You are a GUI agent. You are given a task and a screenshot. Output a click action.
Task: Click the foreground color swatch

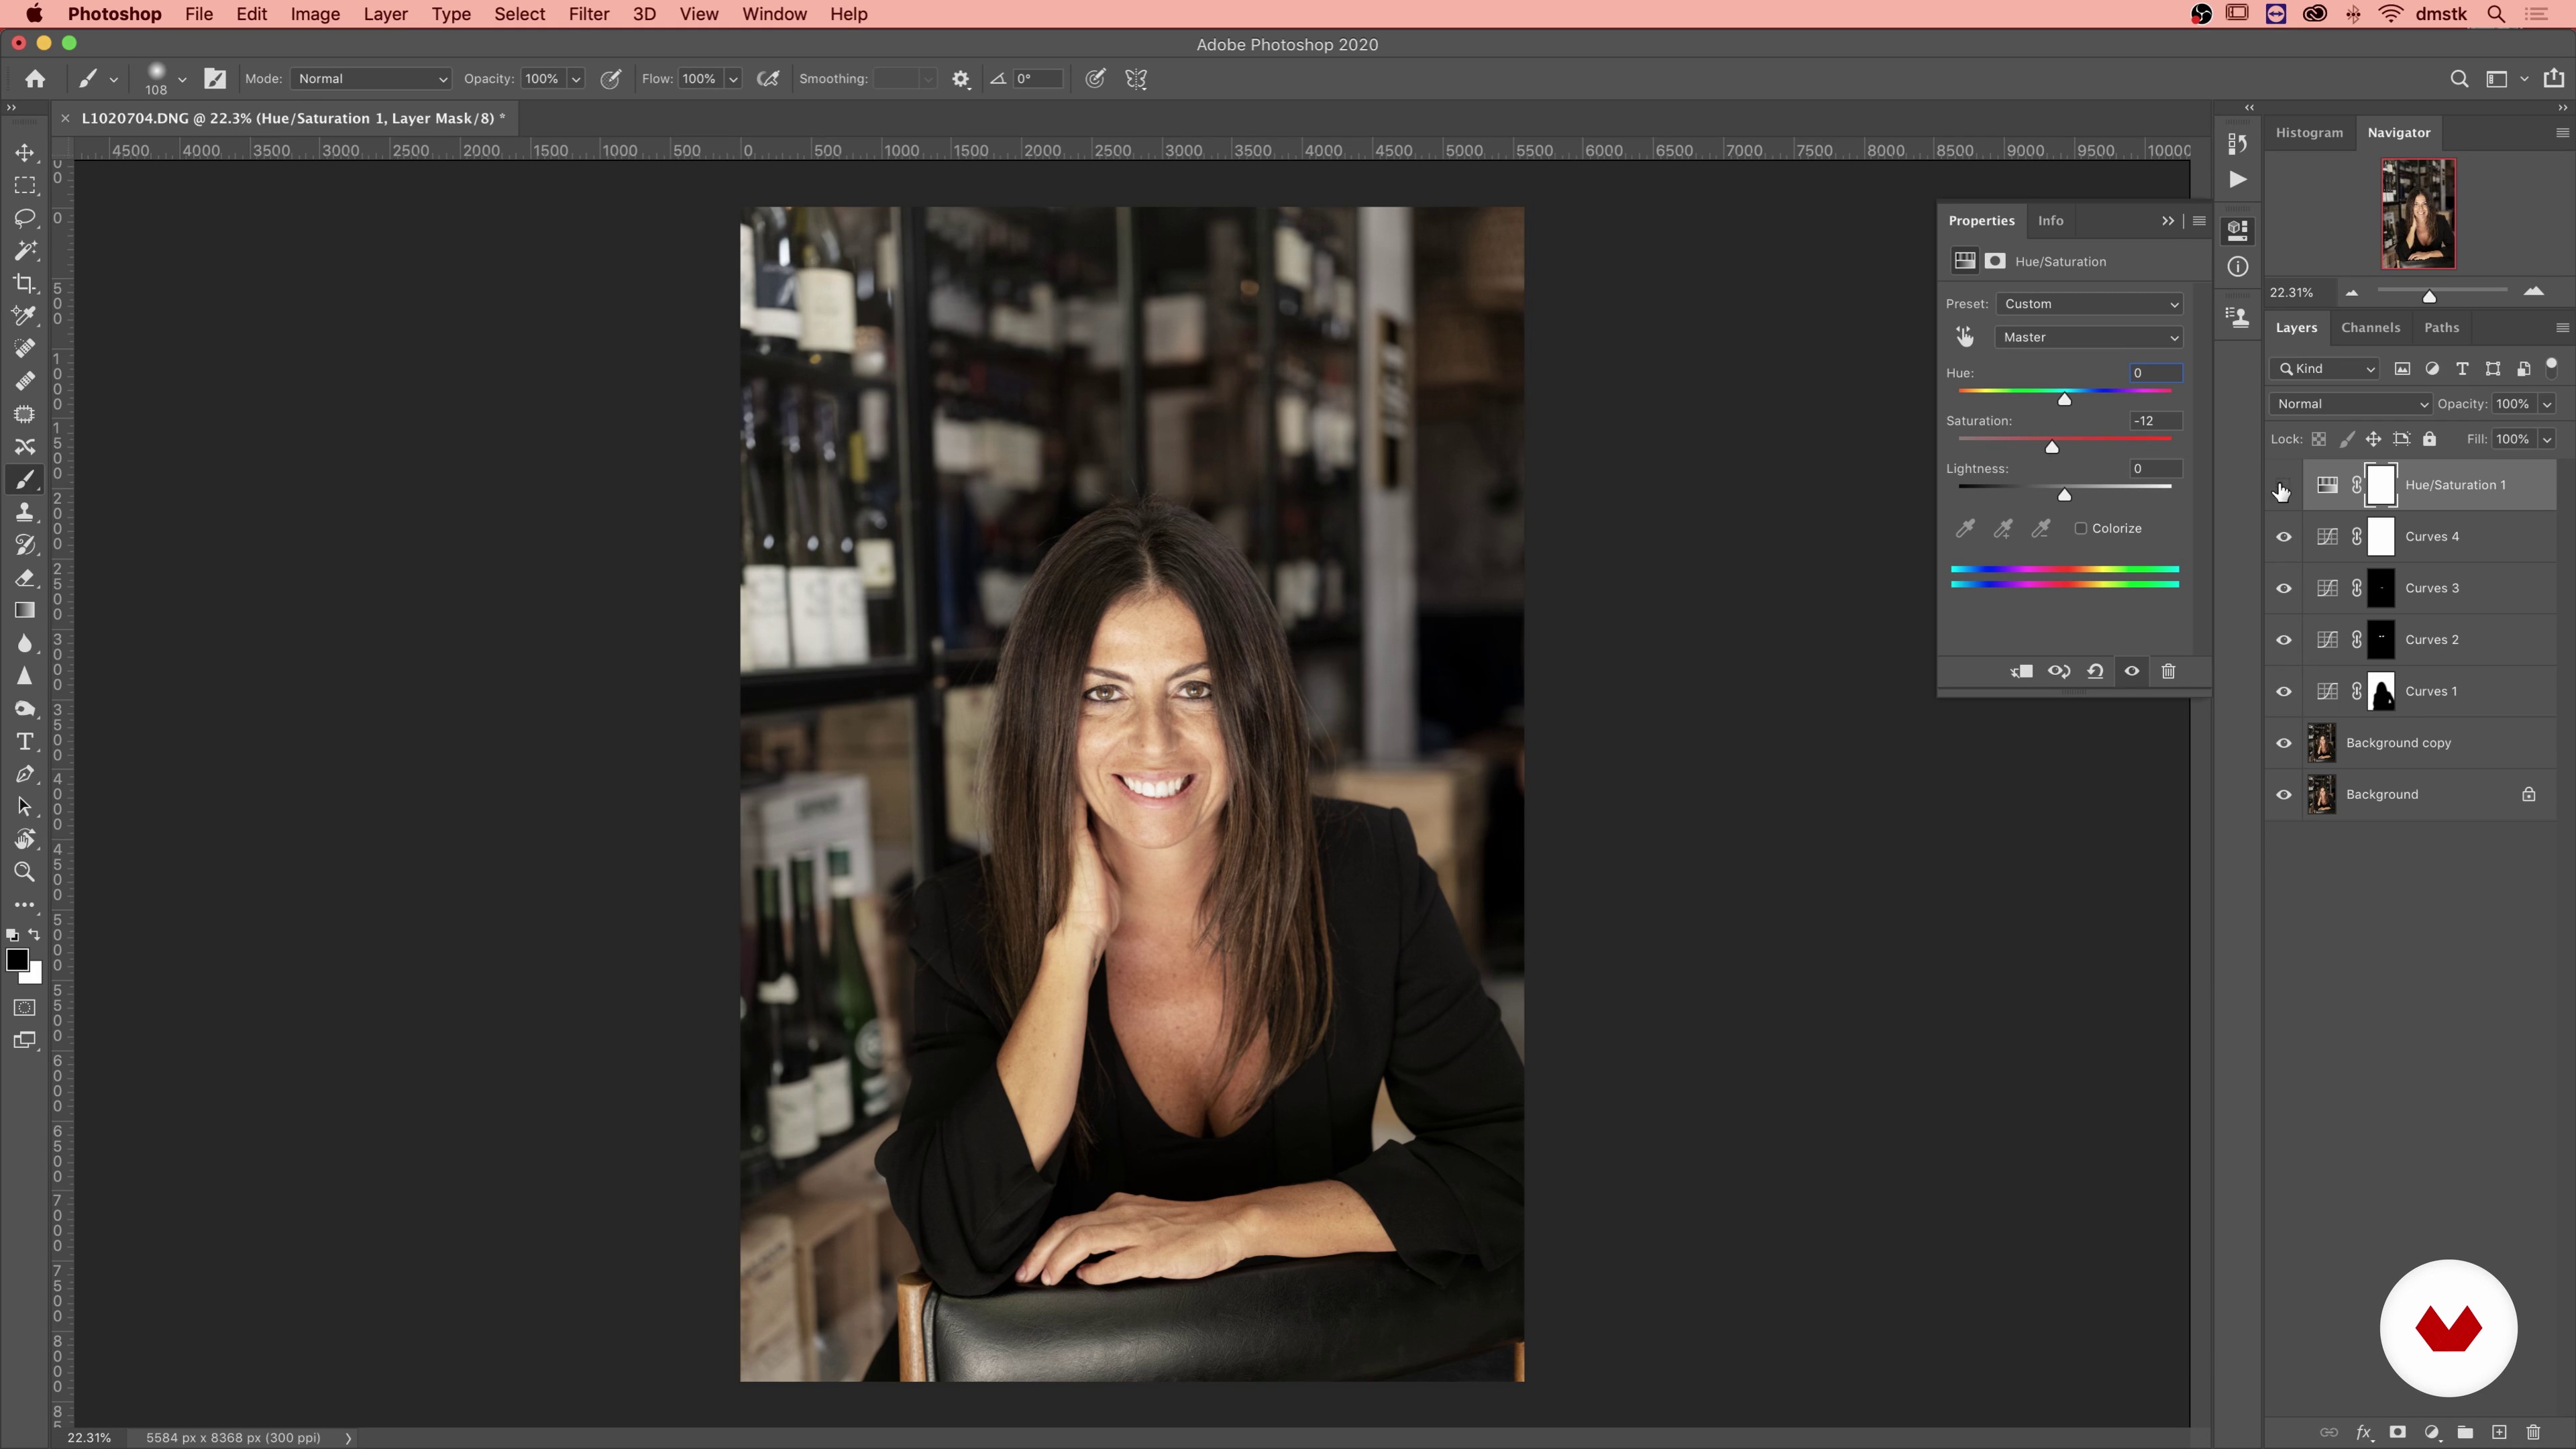pos(17,961)
